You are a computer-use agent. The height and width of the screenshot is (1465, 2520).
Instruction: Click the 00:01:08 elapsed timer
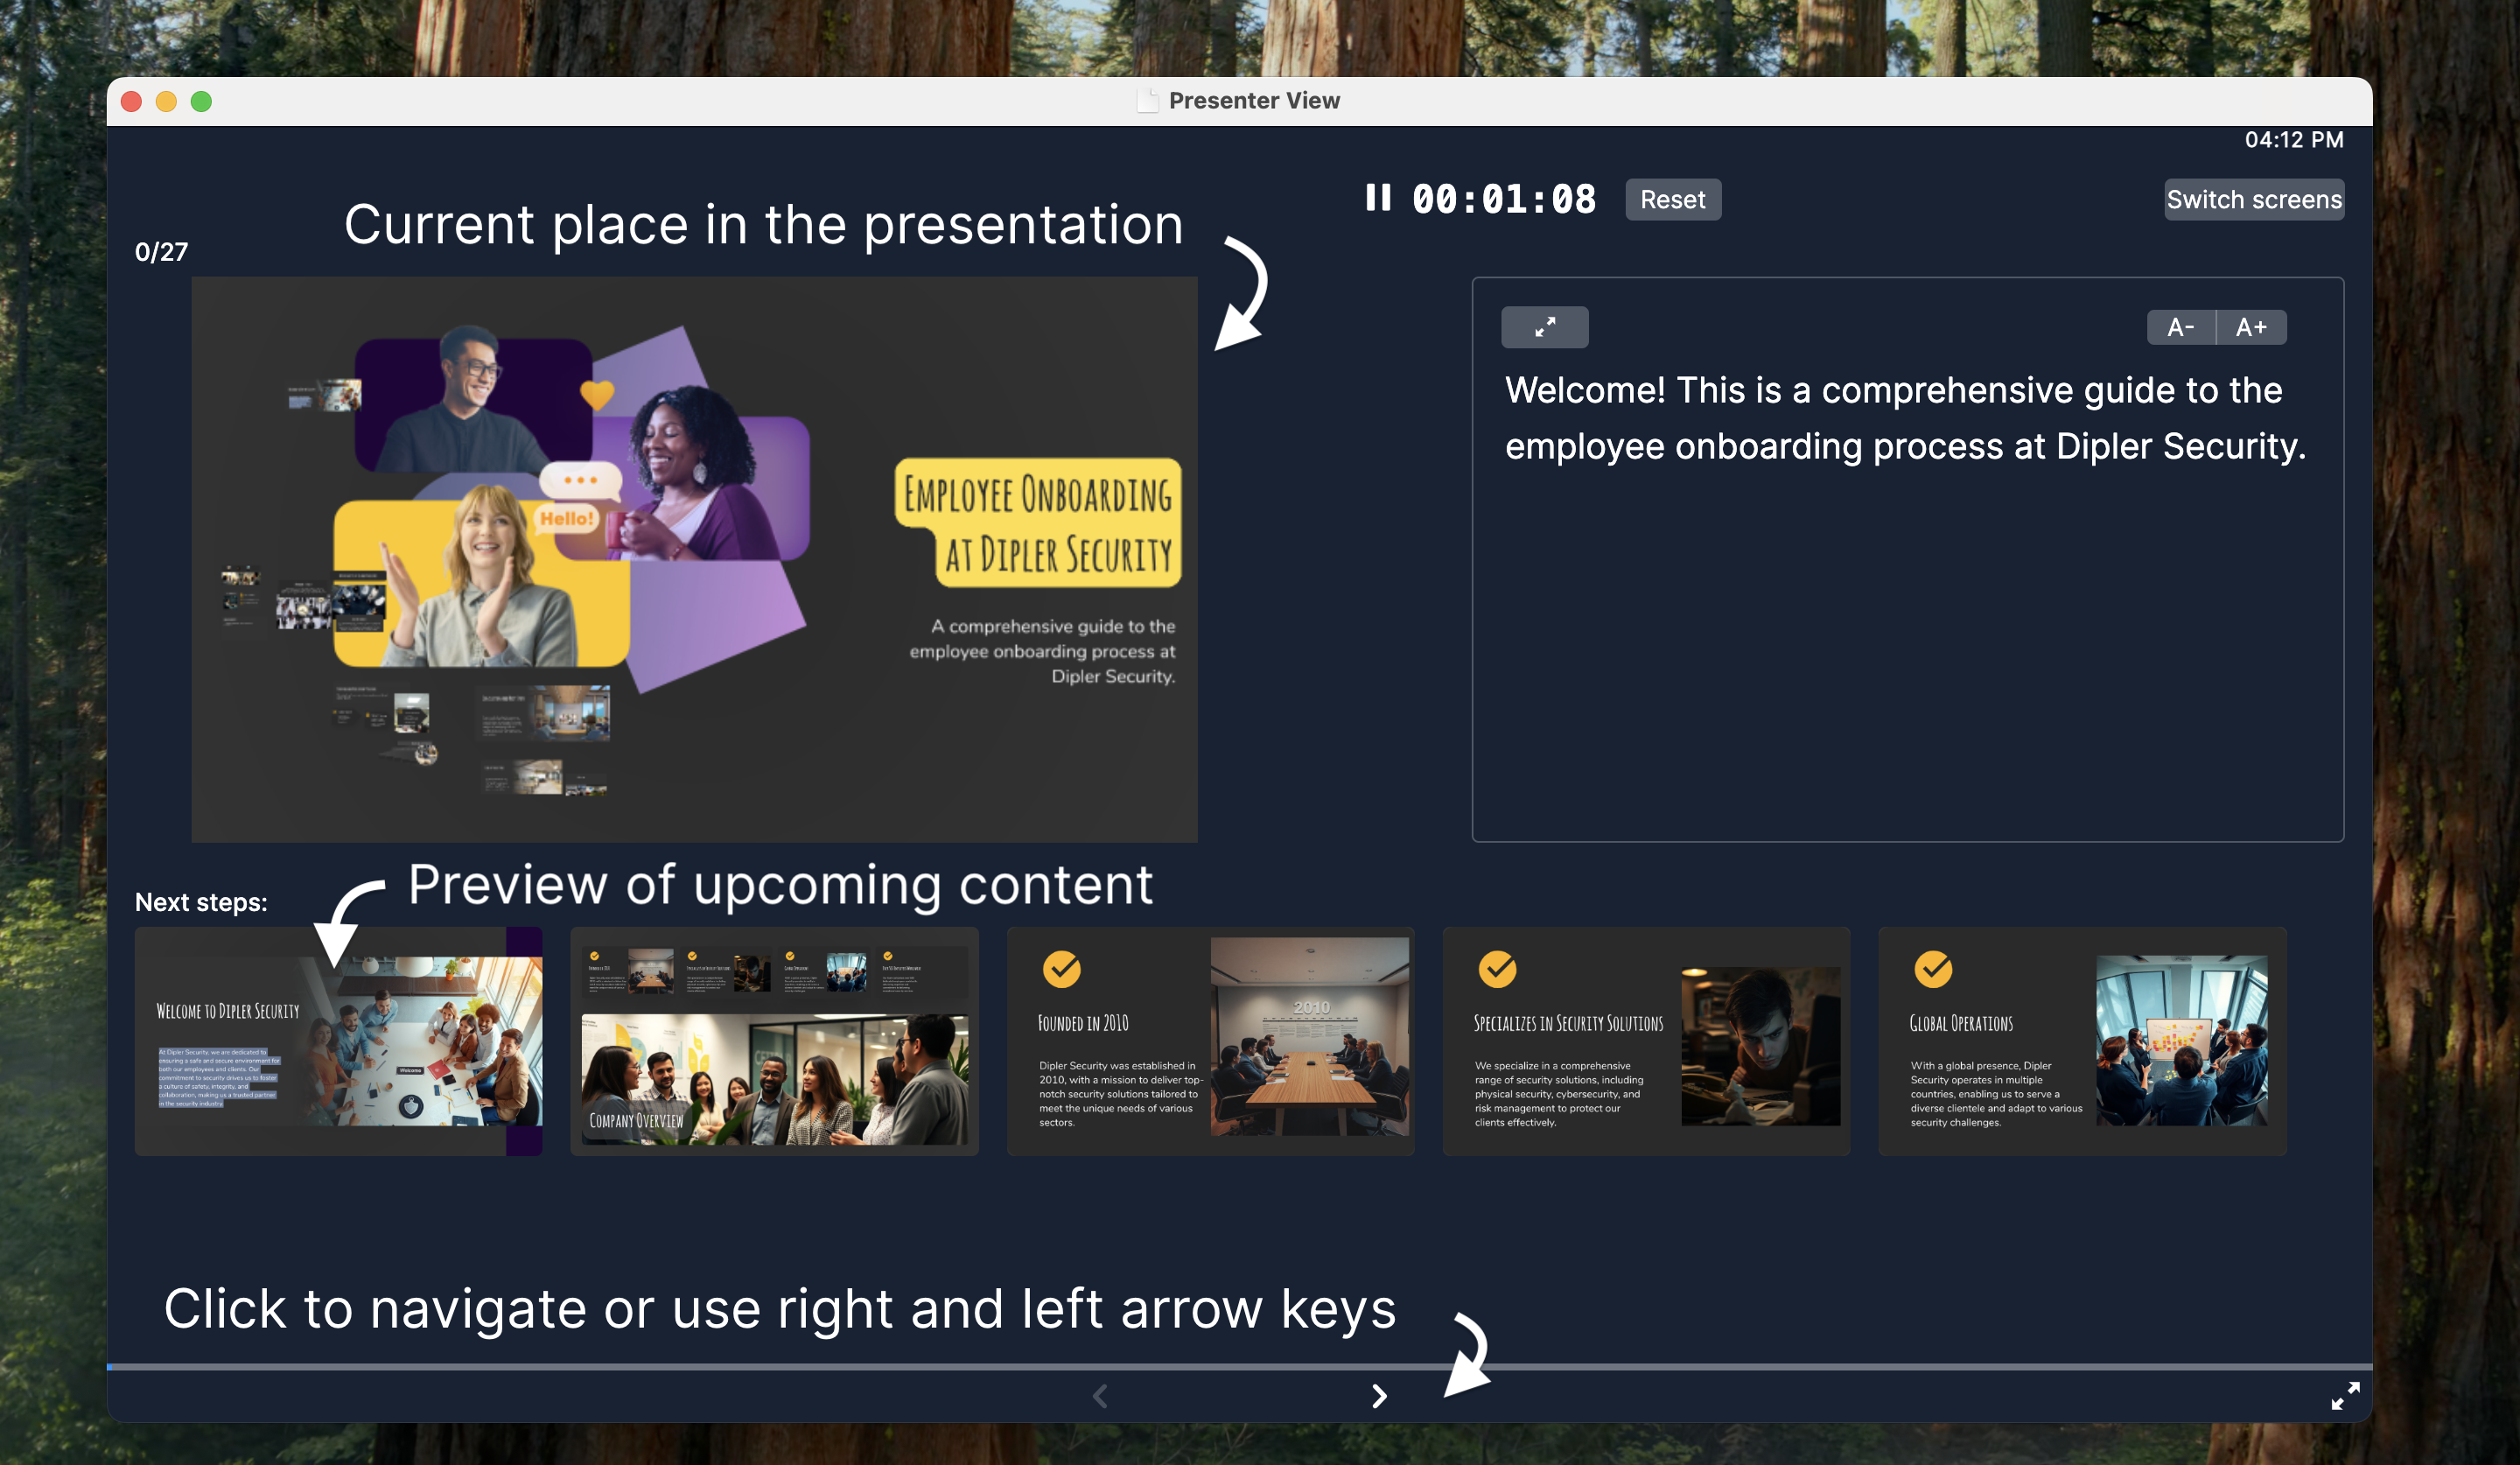click(1503, 199)
